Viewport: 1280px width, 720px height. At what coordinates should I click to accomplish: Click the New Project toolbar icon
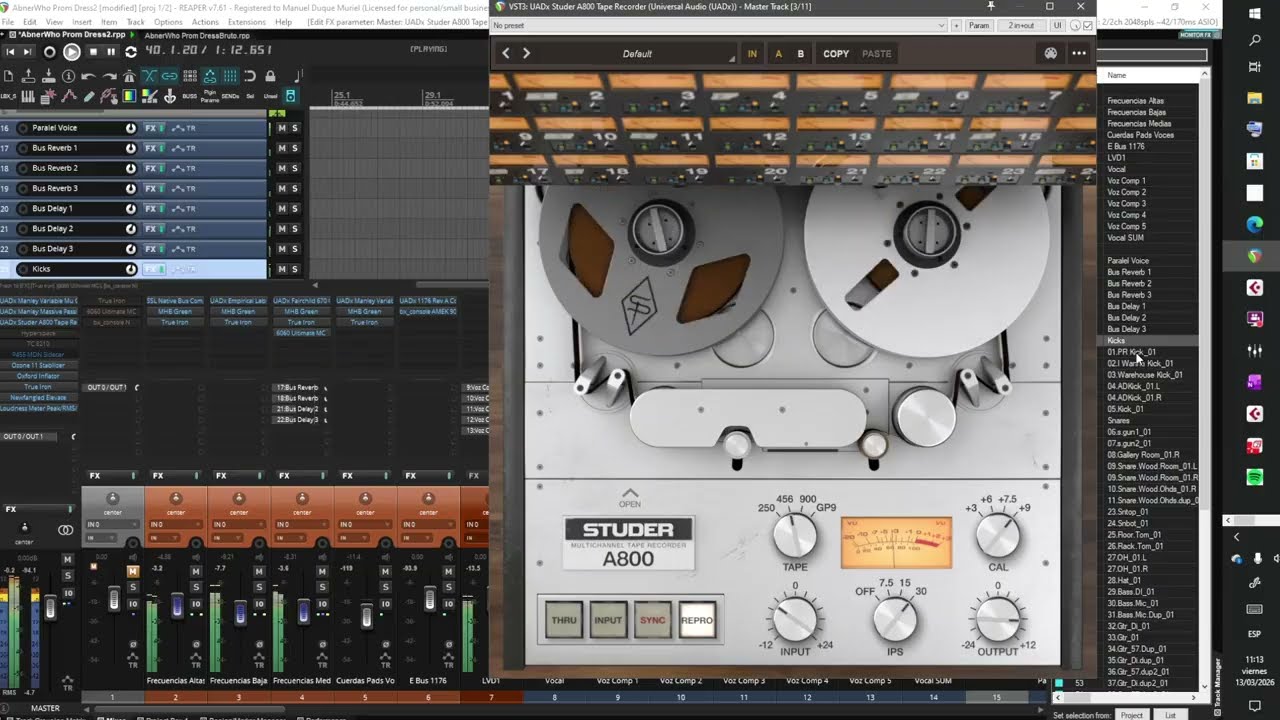point(9,76)
